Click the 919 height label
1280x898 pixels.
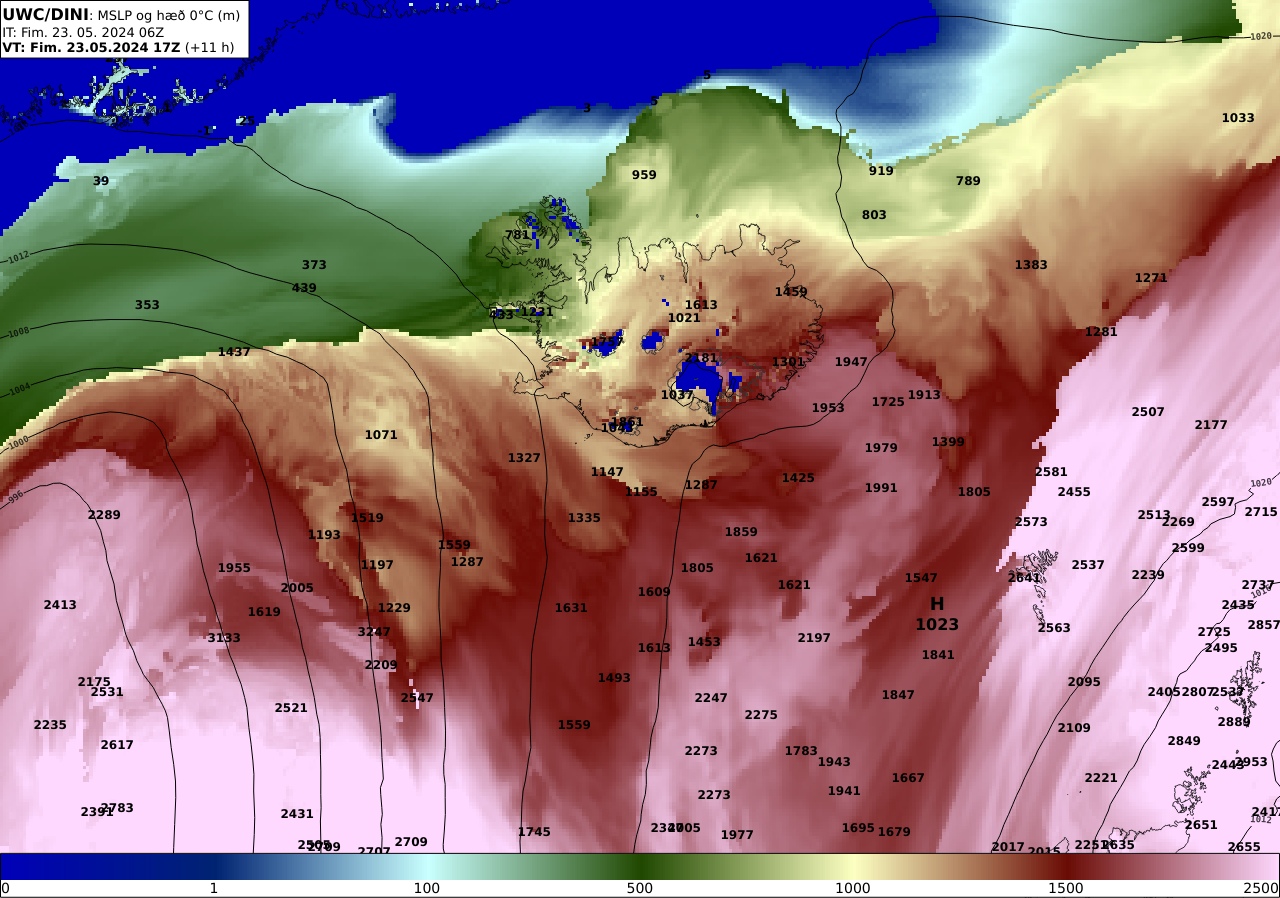(881, 171)
